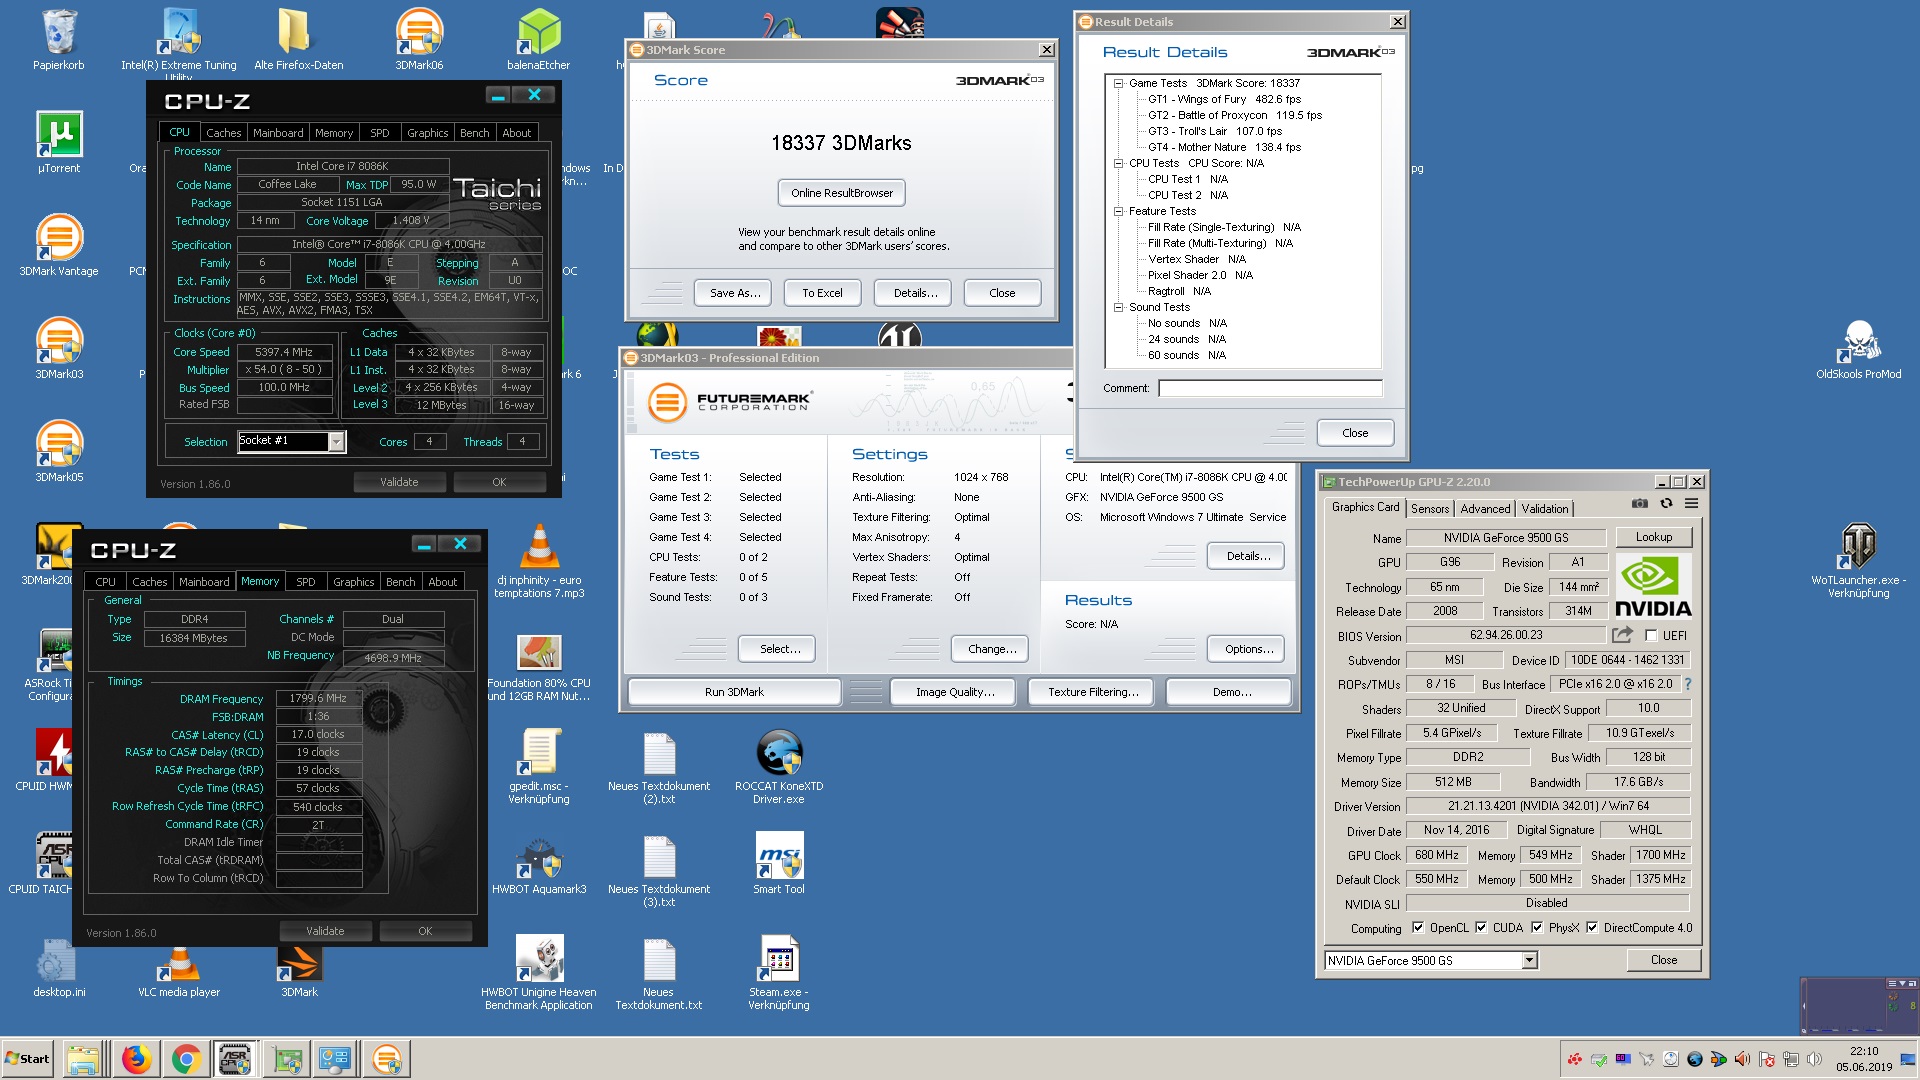The height and width of the screenshot is (1080, 1920).
Task: Click the Chrome icon in the taskbar
Action: pos(187,1058)
